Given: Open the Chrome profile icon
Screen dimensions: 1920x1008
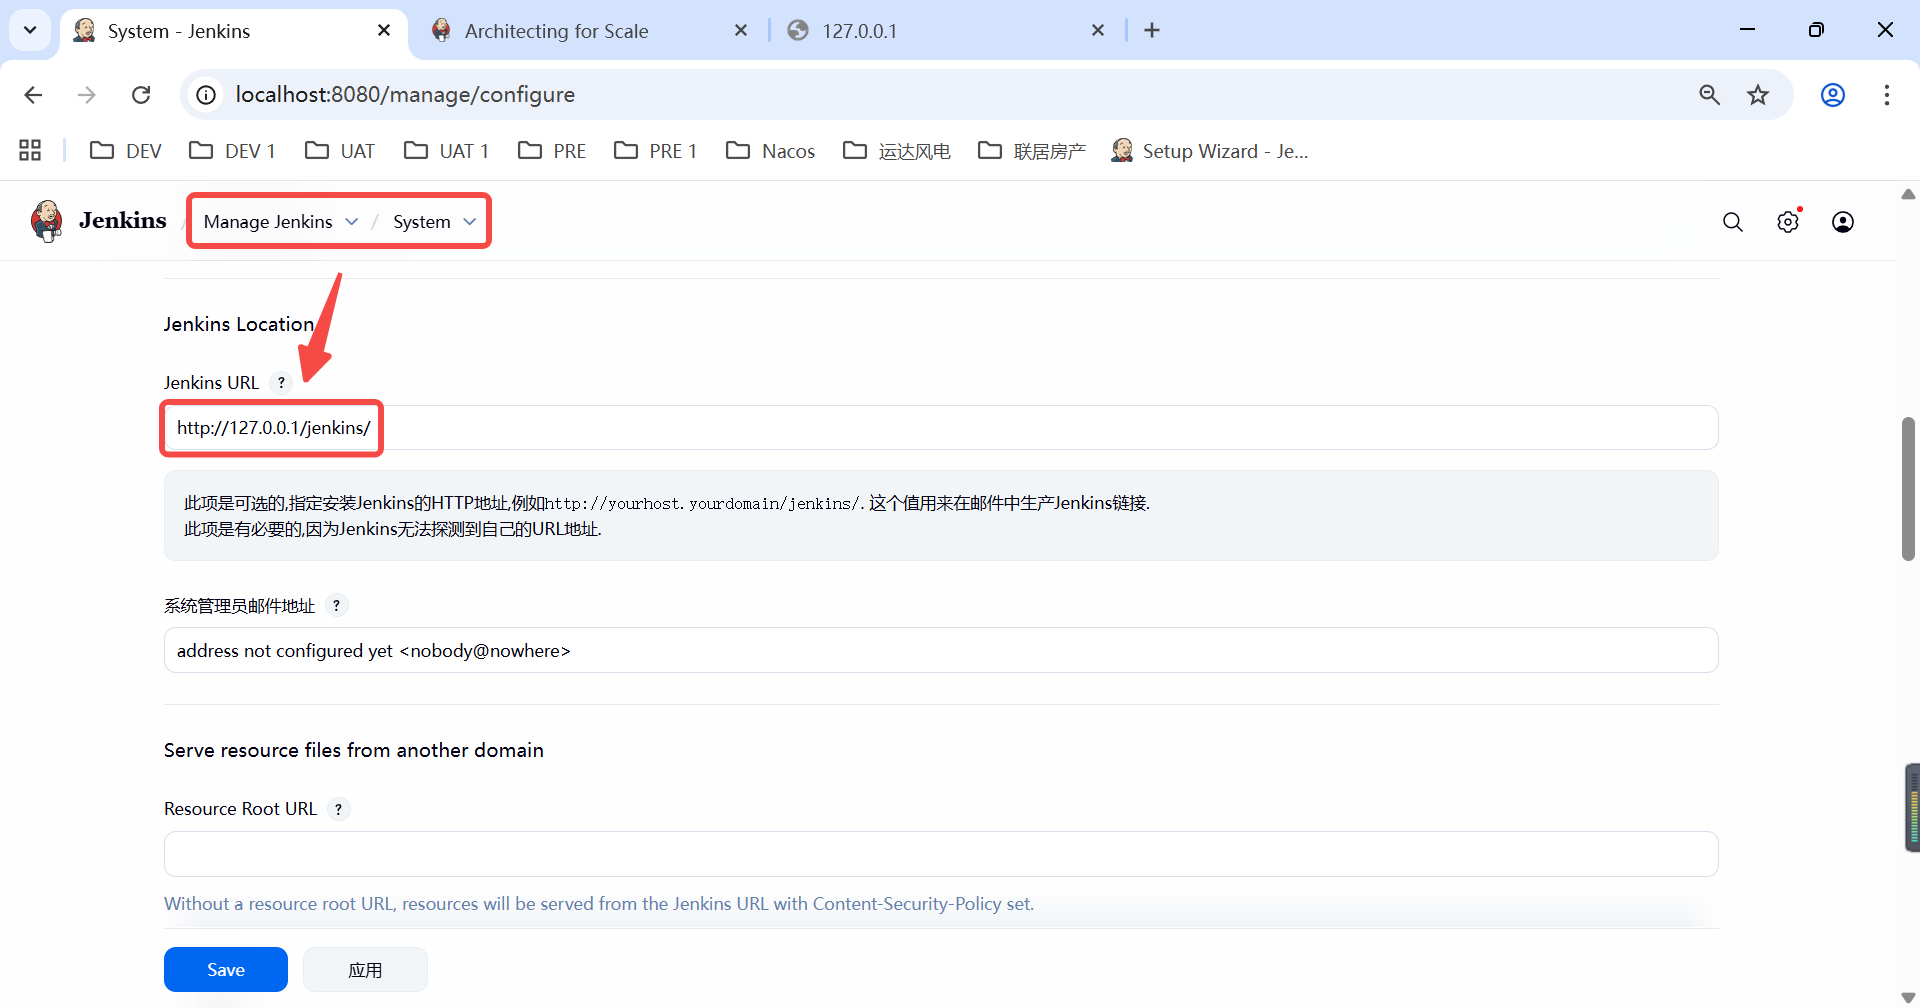Looking at the screenshot, I should point(1833,95).
